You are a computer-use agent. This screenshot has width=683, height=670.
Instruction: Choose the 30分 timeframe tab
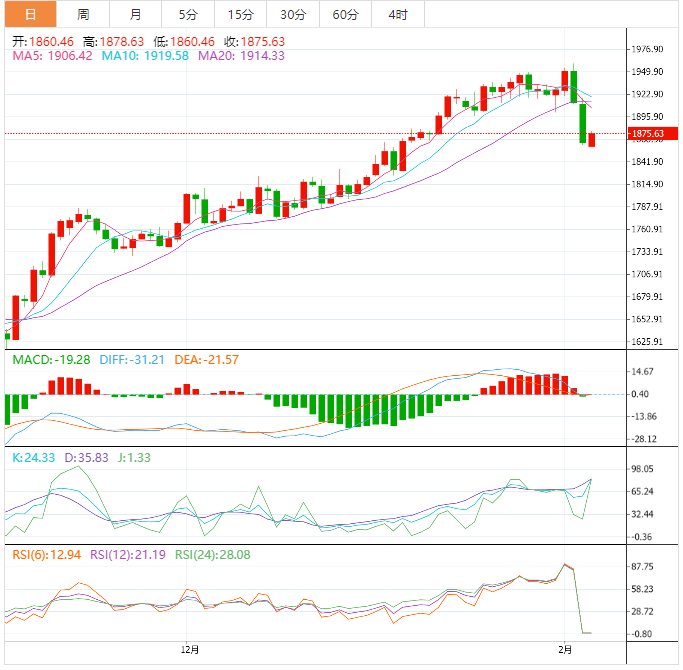293,14
